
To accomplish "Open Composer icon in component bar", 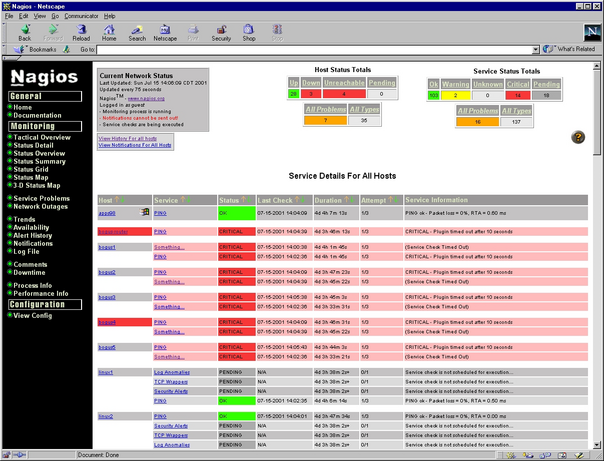I will click(579, 456).
